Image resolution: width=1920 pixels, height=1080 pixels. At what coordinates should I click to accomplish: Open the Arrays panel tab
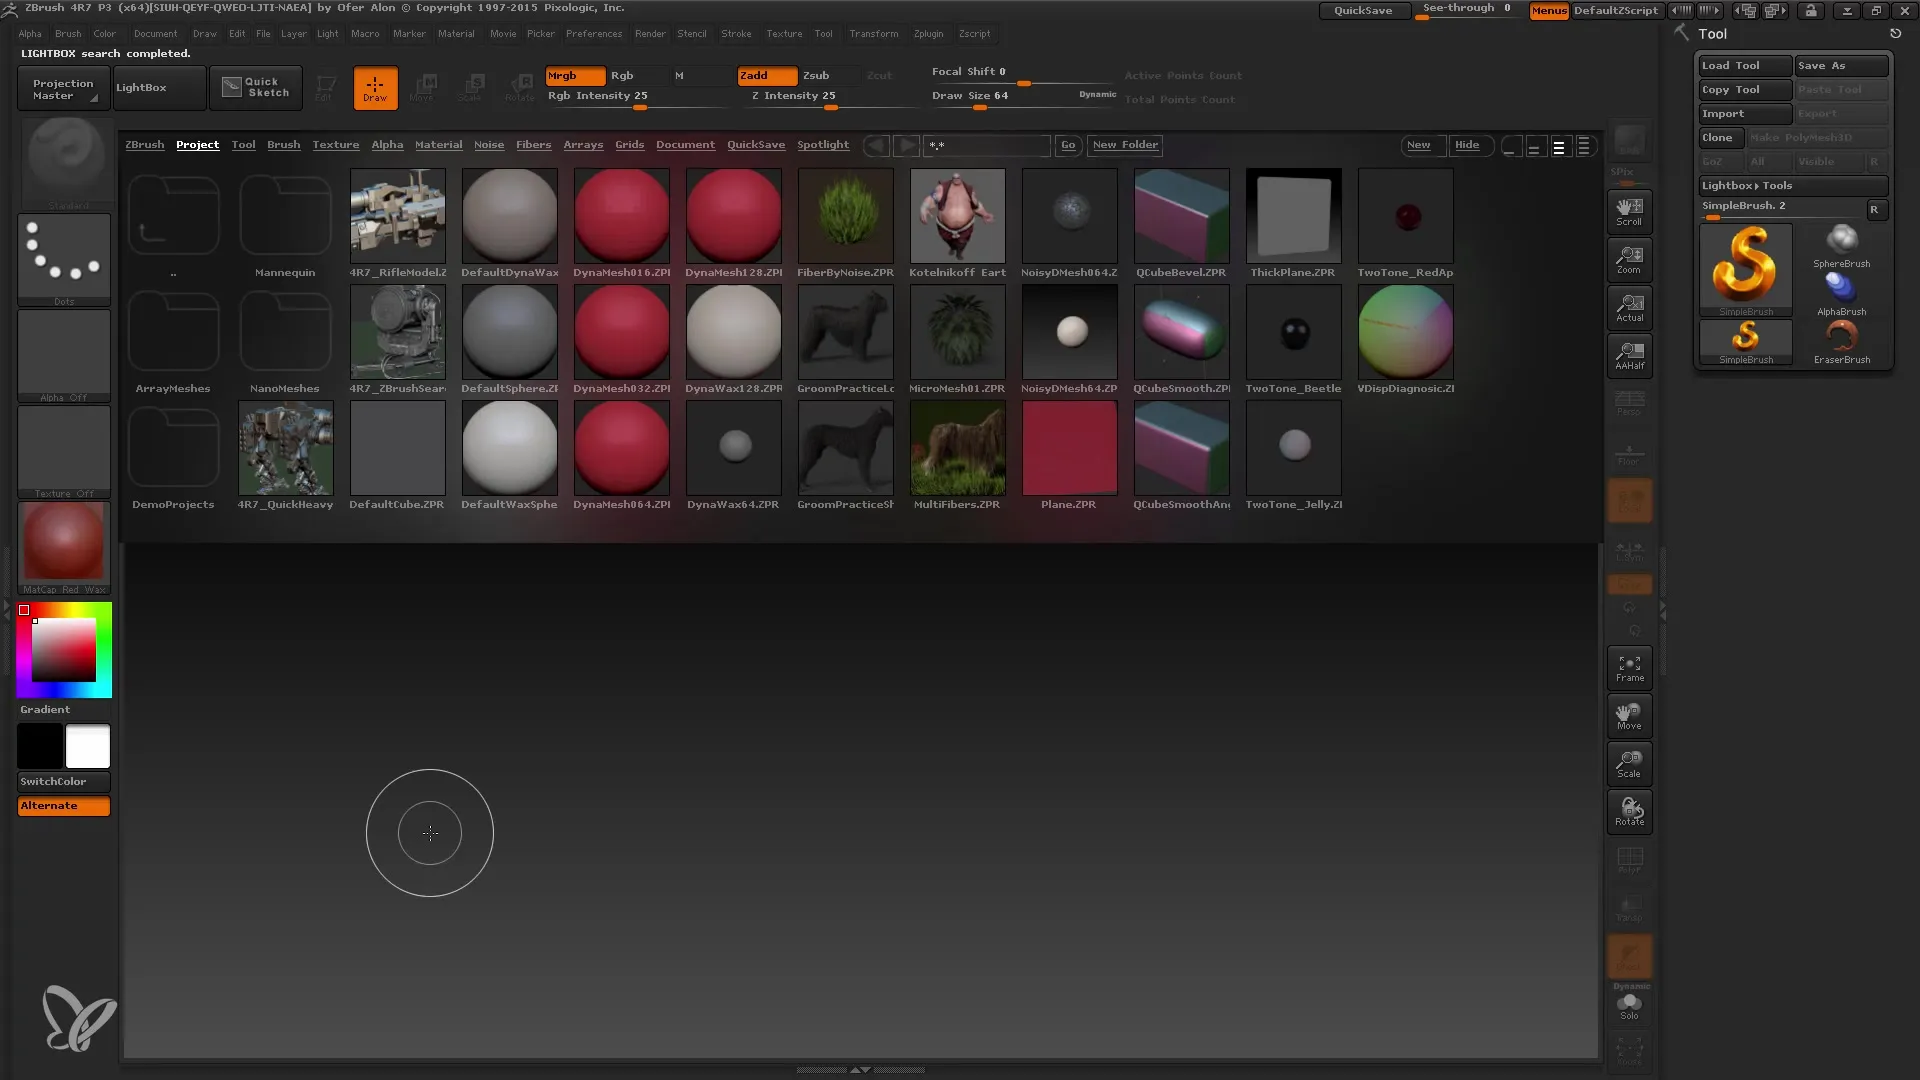pyautogui.click(x=582, y=144)
